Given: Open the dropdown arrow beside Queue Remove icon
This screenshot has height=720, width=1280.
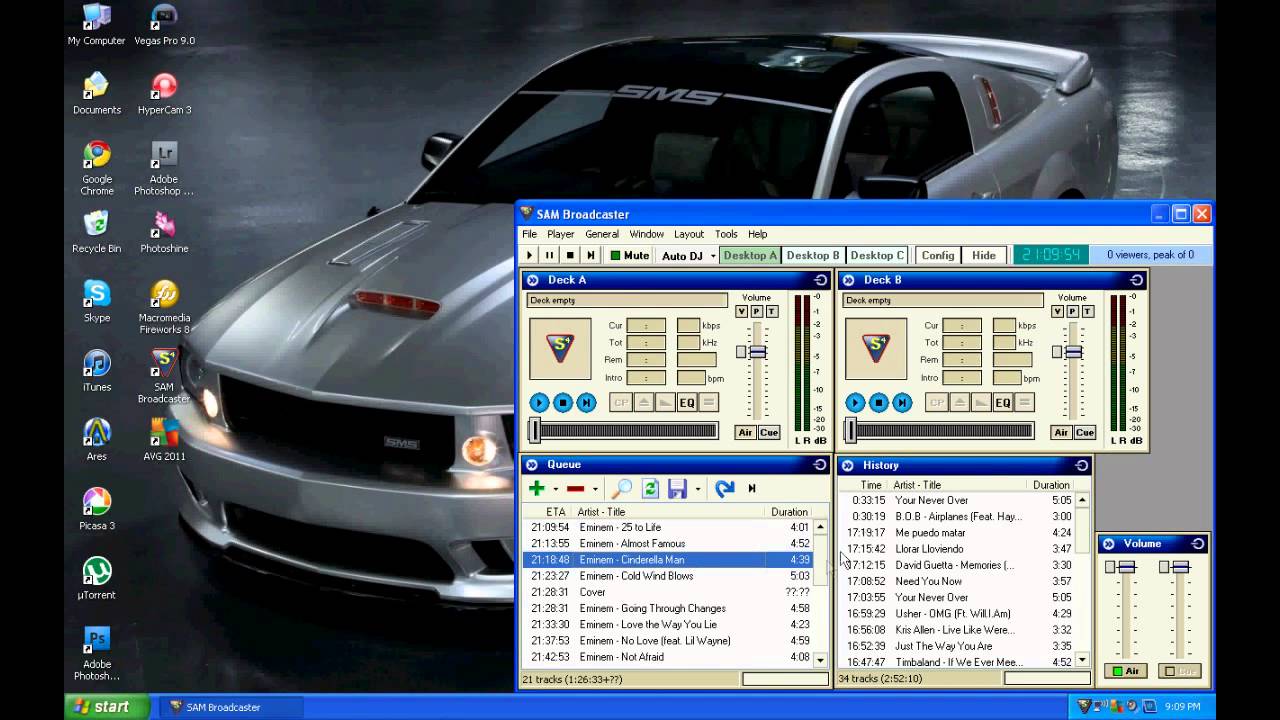Looking at the screenshot, I should pyautogui.click(x=594, y=489).
